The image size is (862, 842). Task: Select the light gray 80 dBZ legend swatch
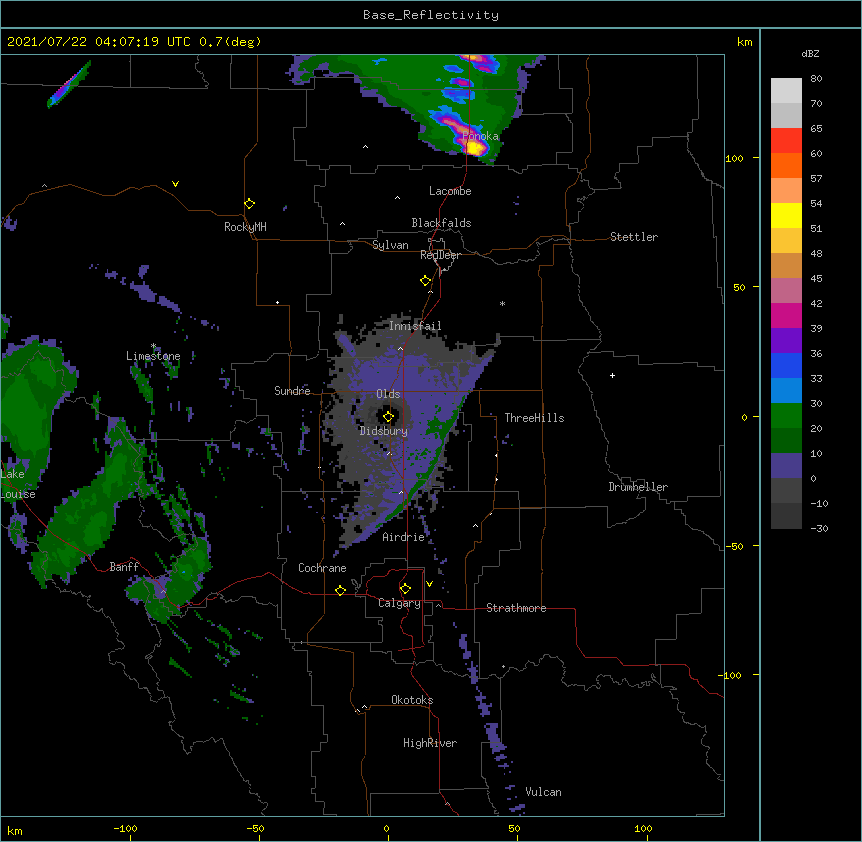786,90
